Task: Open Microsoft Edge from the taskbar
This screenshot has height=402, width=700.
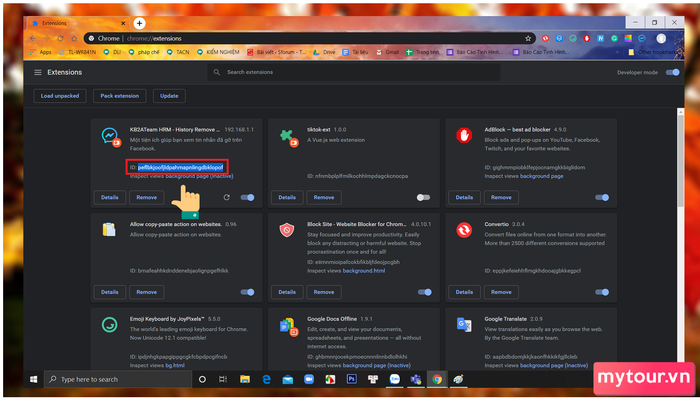Action: (267, 379)
